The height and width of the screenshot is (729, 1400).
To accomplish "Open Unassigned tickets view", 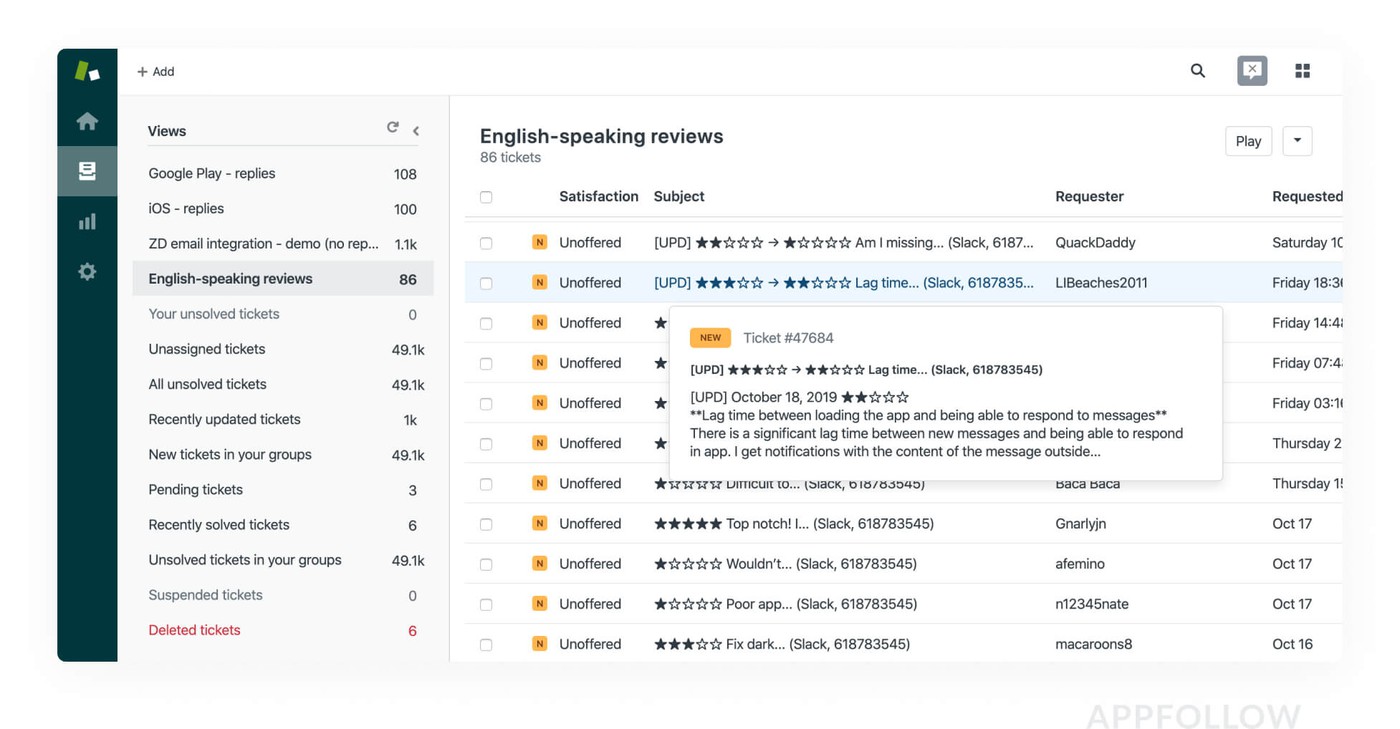I will (283, 349).
